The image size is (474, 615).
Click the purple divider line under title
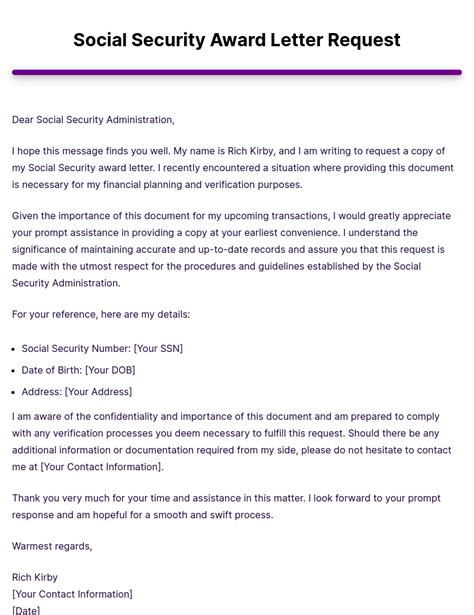click(237, 72)
